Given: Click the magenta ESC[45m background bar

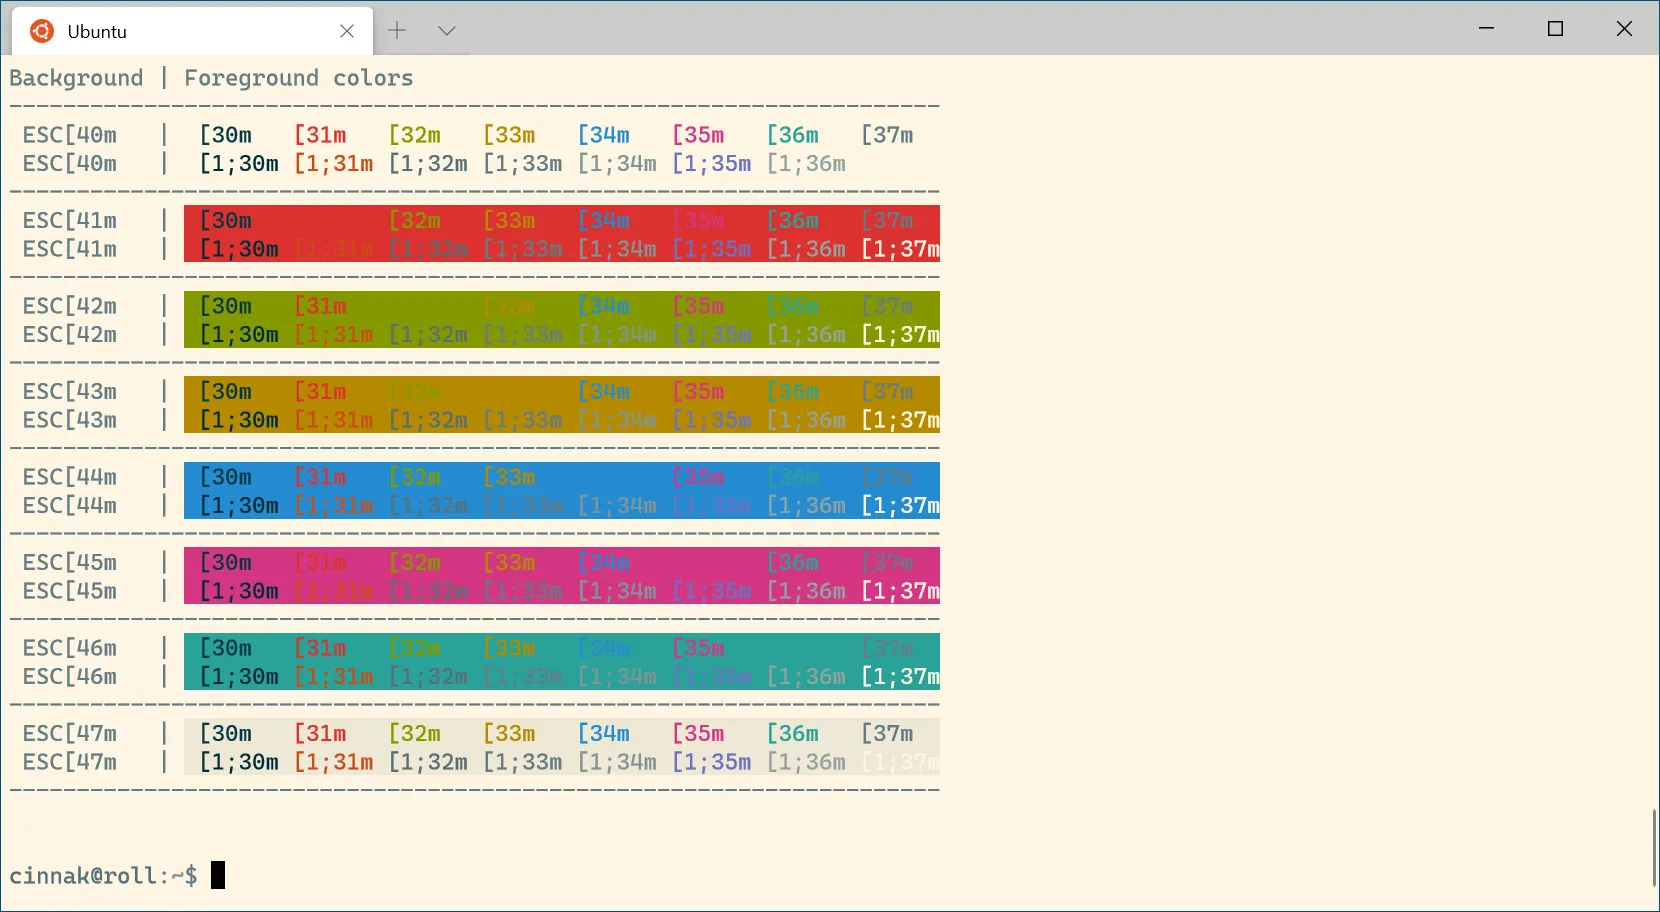Looking at the screenshot, I should (562, 576).
